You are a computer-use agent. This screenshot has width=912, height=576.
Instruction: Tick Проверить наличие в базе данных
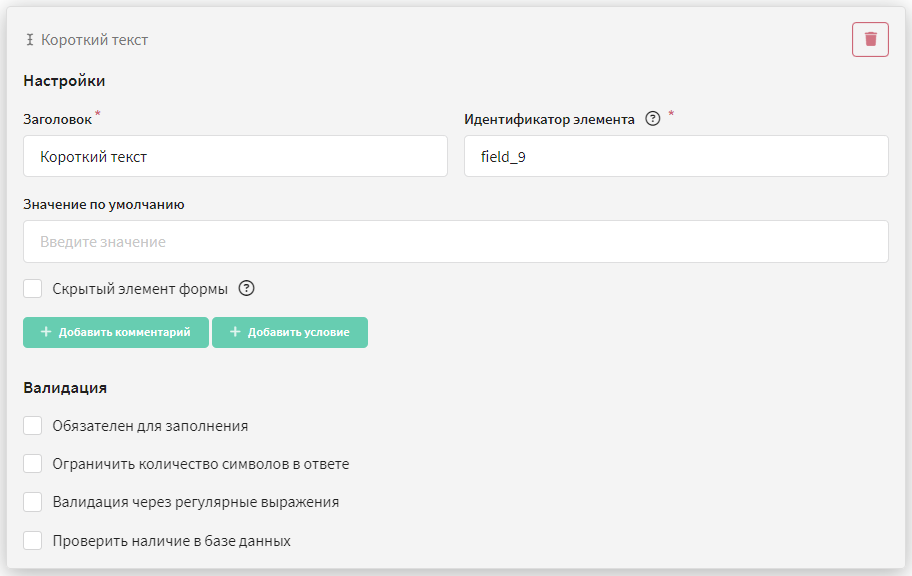click(x=33, y=540)
